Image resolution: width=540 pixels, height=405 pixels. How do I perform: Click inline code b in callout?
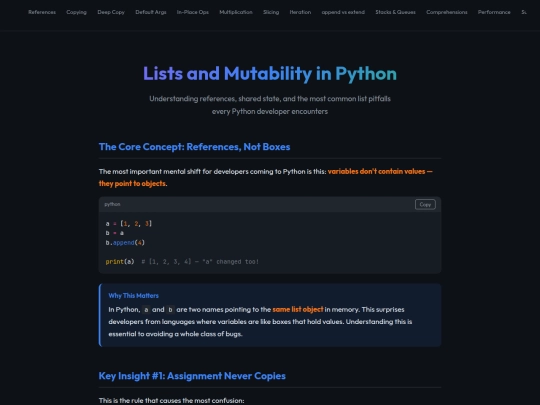pyautogui.click(x=170, y=310)
